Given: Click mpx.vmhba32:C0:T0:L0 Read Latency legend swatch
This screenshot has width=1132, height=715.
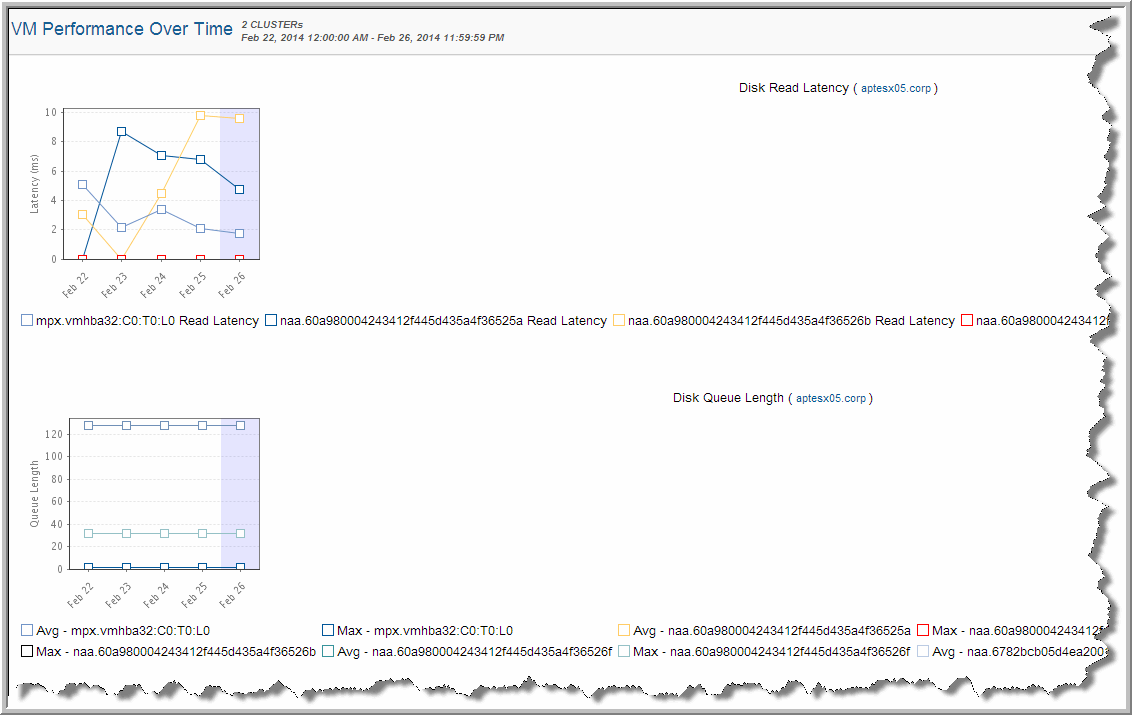Looking at the screenshot, I should [27, 321].
